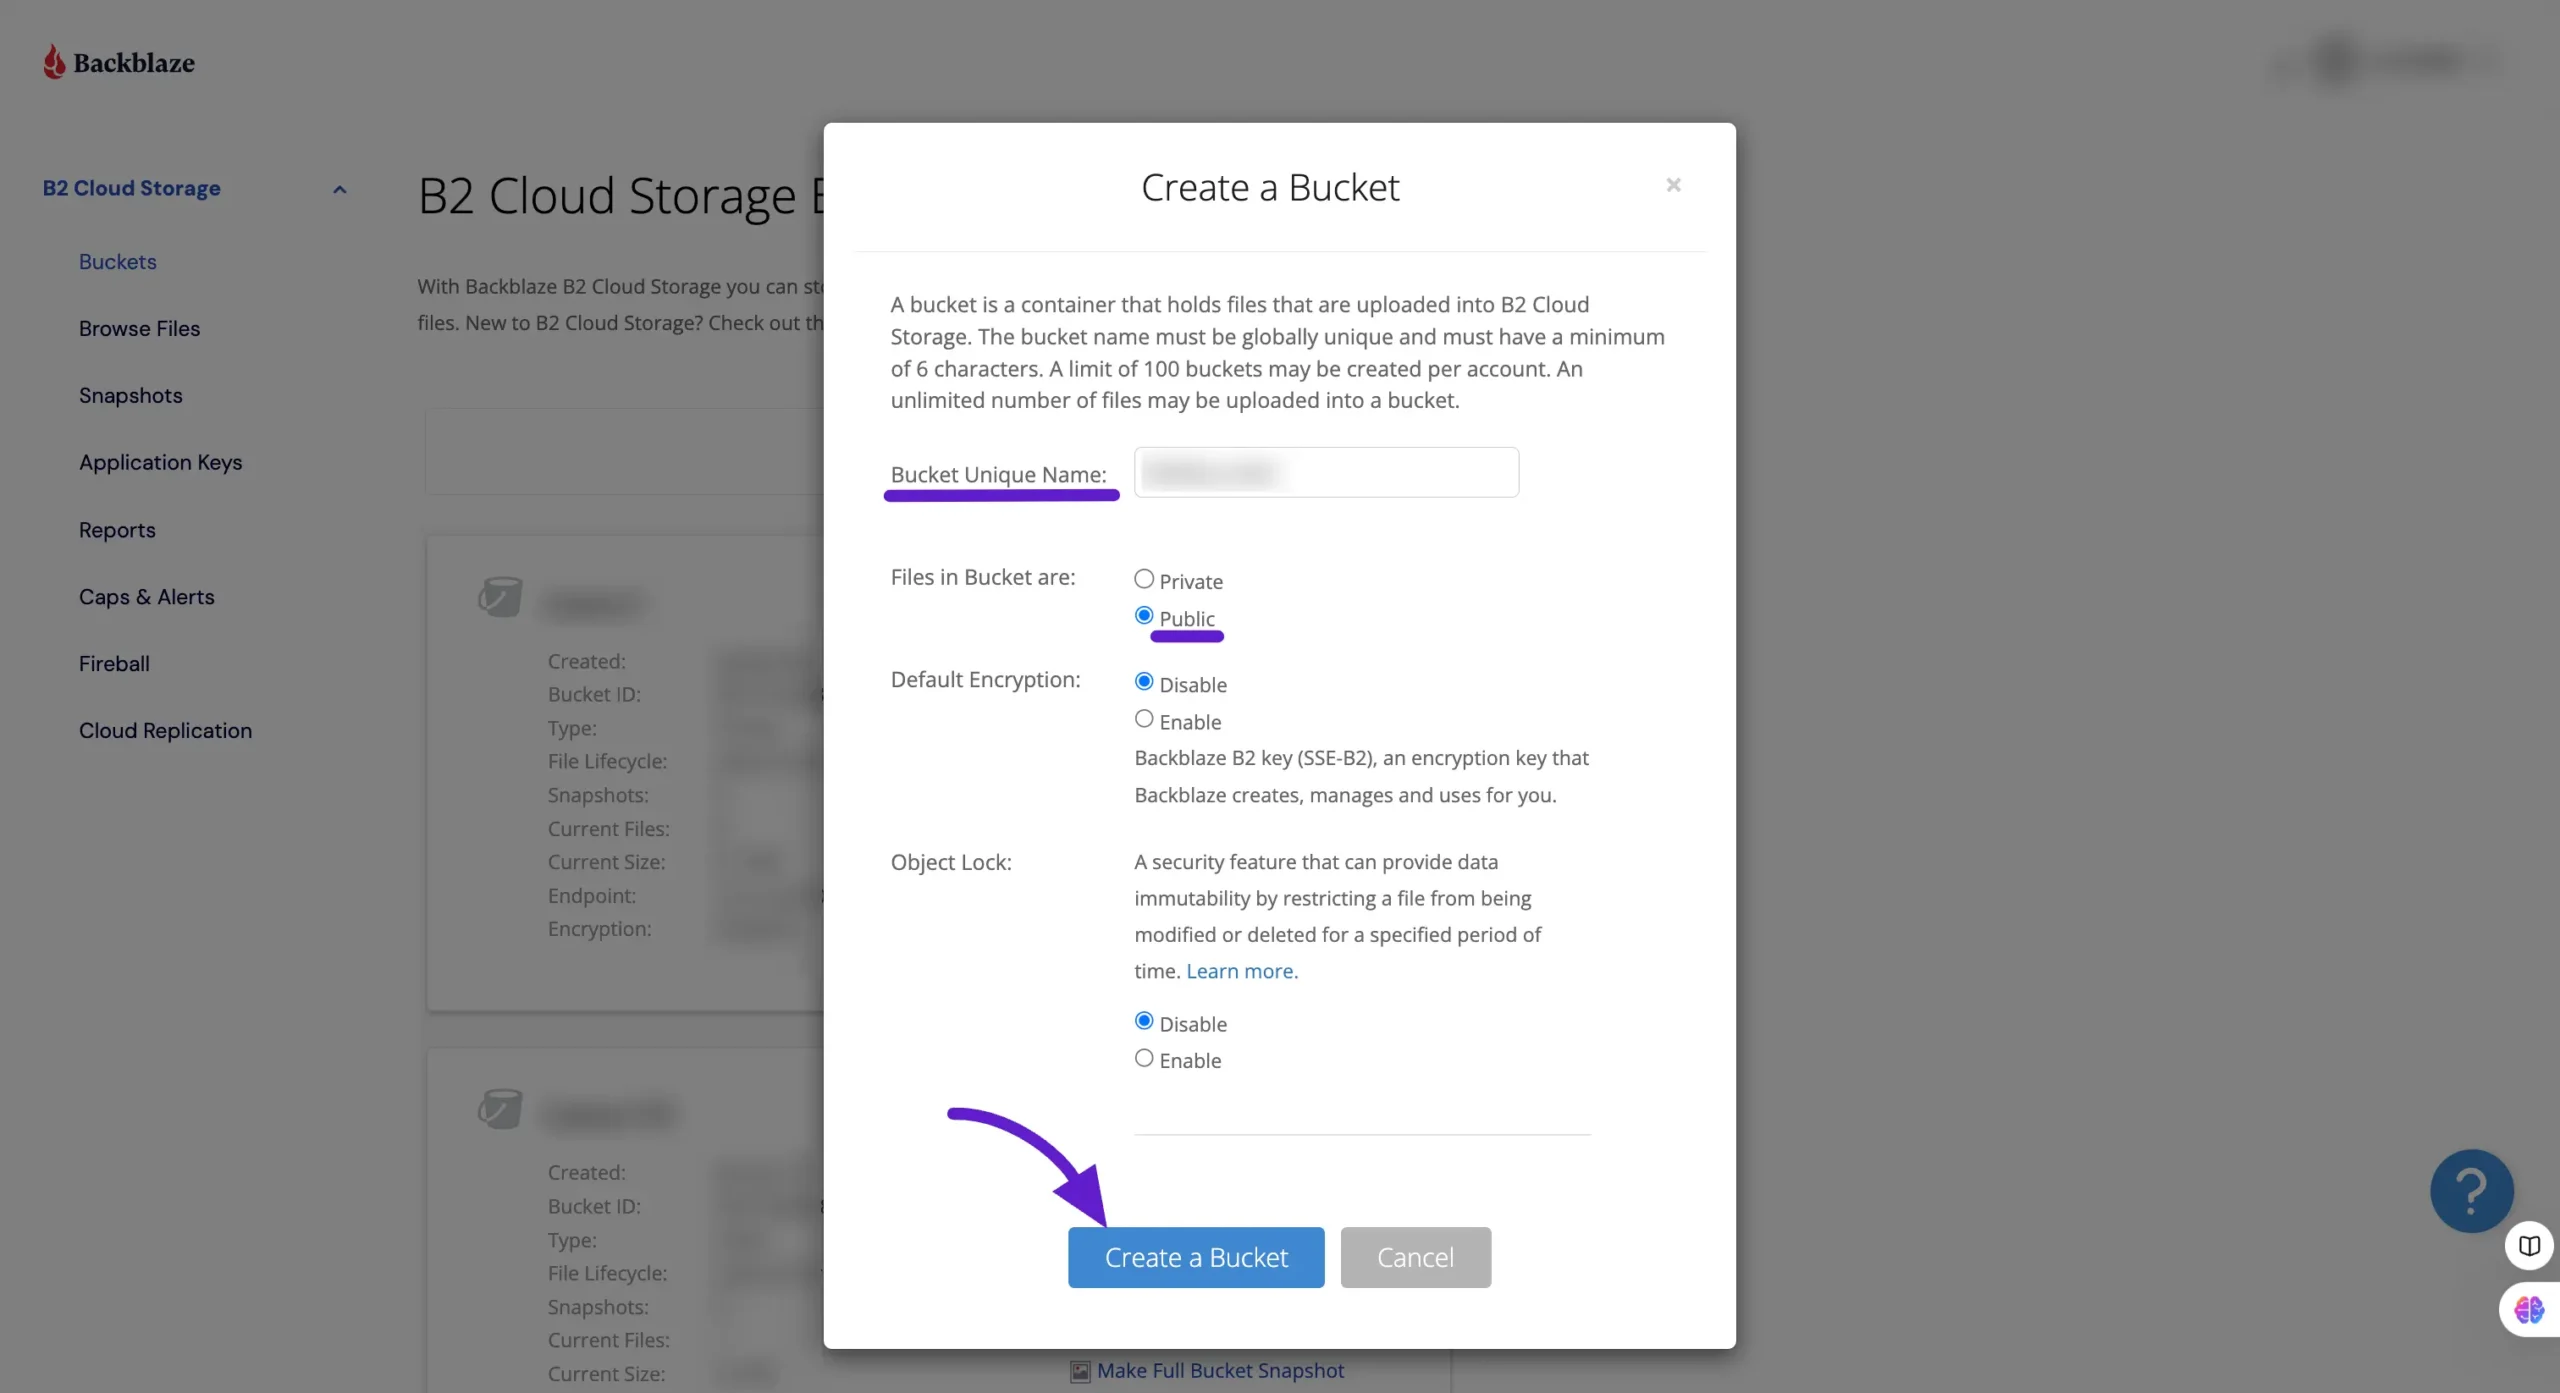Click the second bucket icon in background list

499,1108
